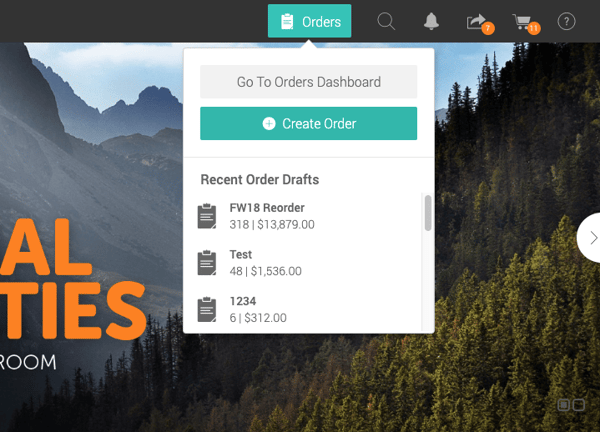Click Go To Orders Dashboard button
Viewport: 600px width, 432px height.
coord(308,82)
